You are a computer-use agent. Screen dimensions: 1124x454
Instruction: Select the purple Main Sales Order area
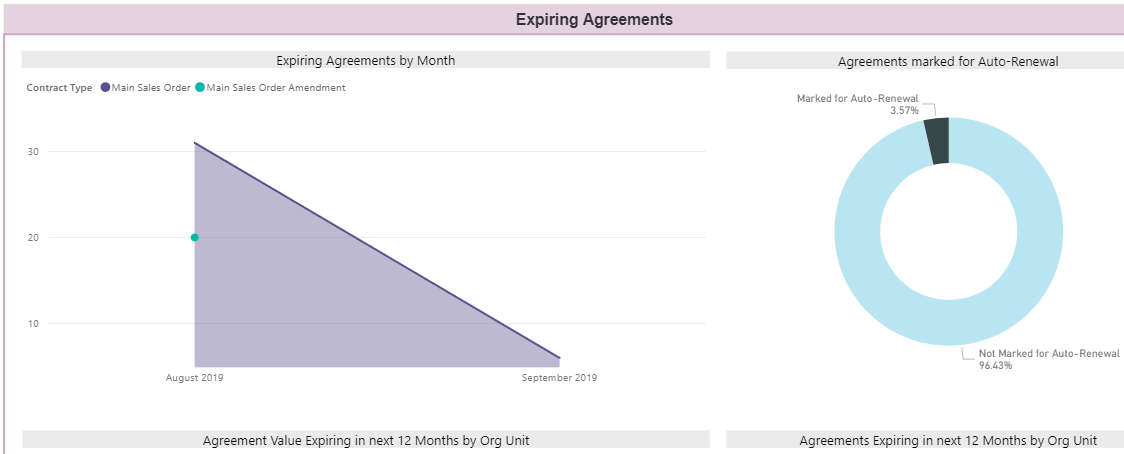[290, 290]
